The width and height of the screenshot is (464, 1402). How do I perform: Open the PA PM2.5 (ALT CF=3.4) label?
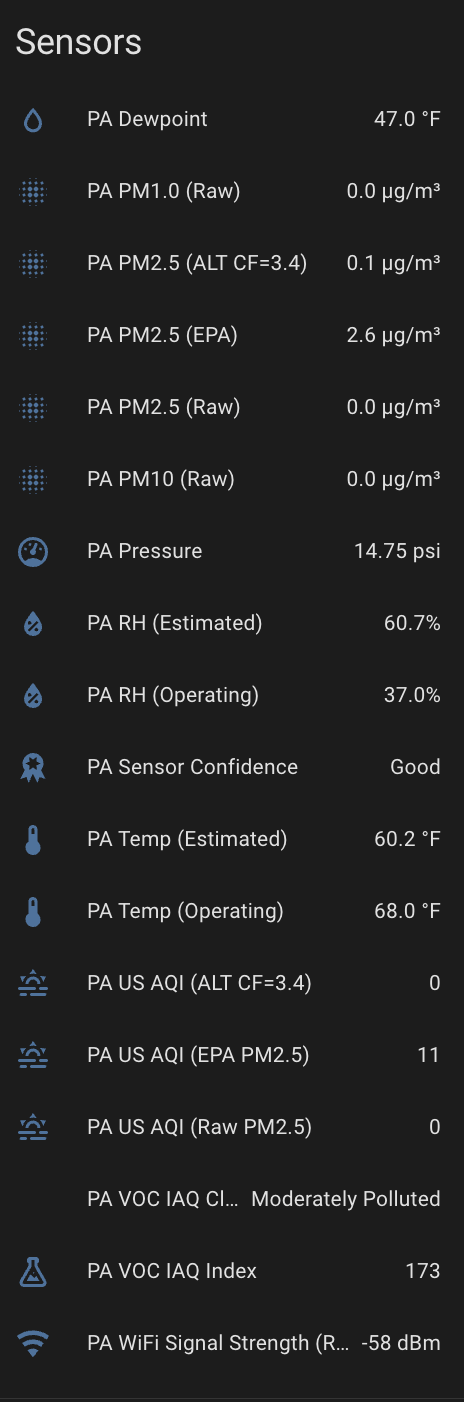click(197, 264)
